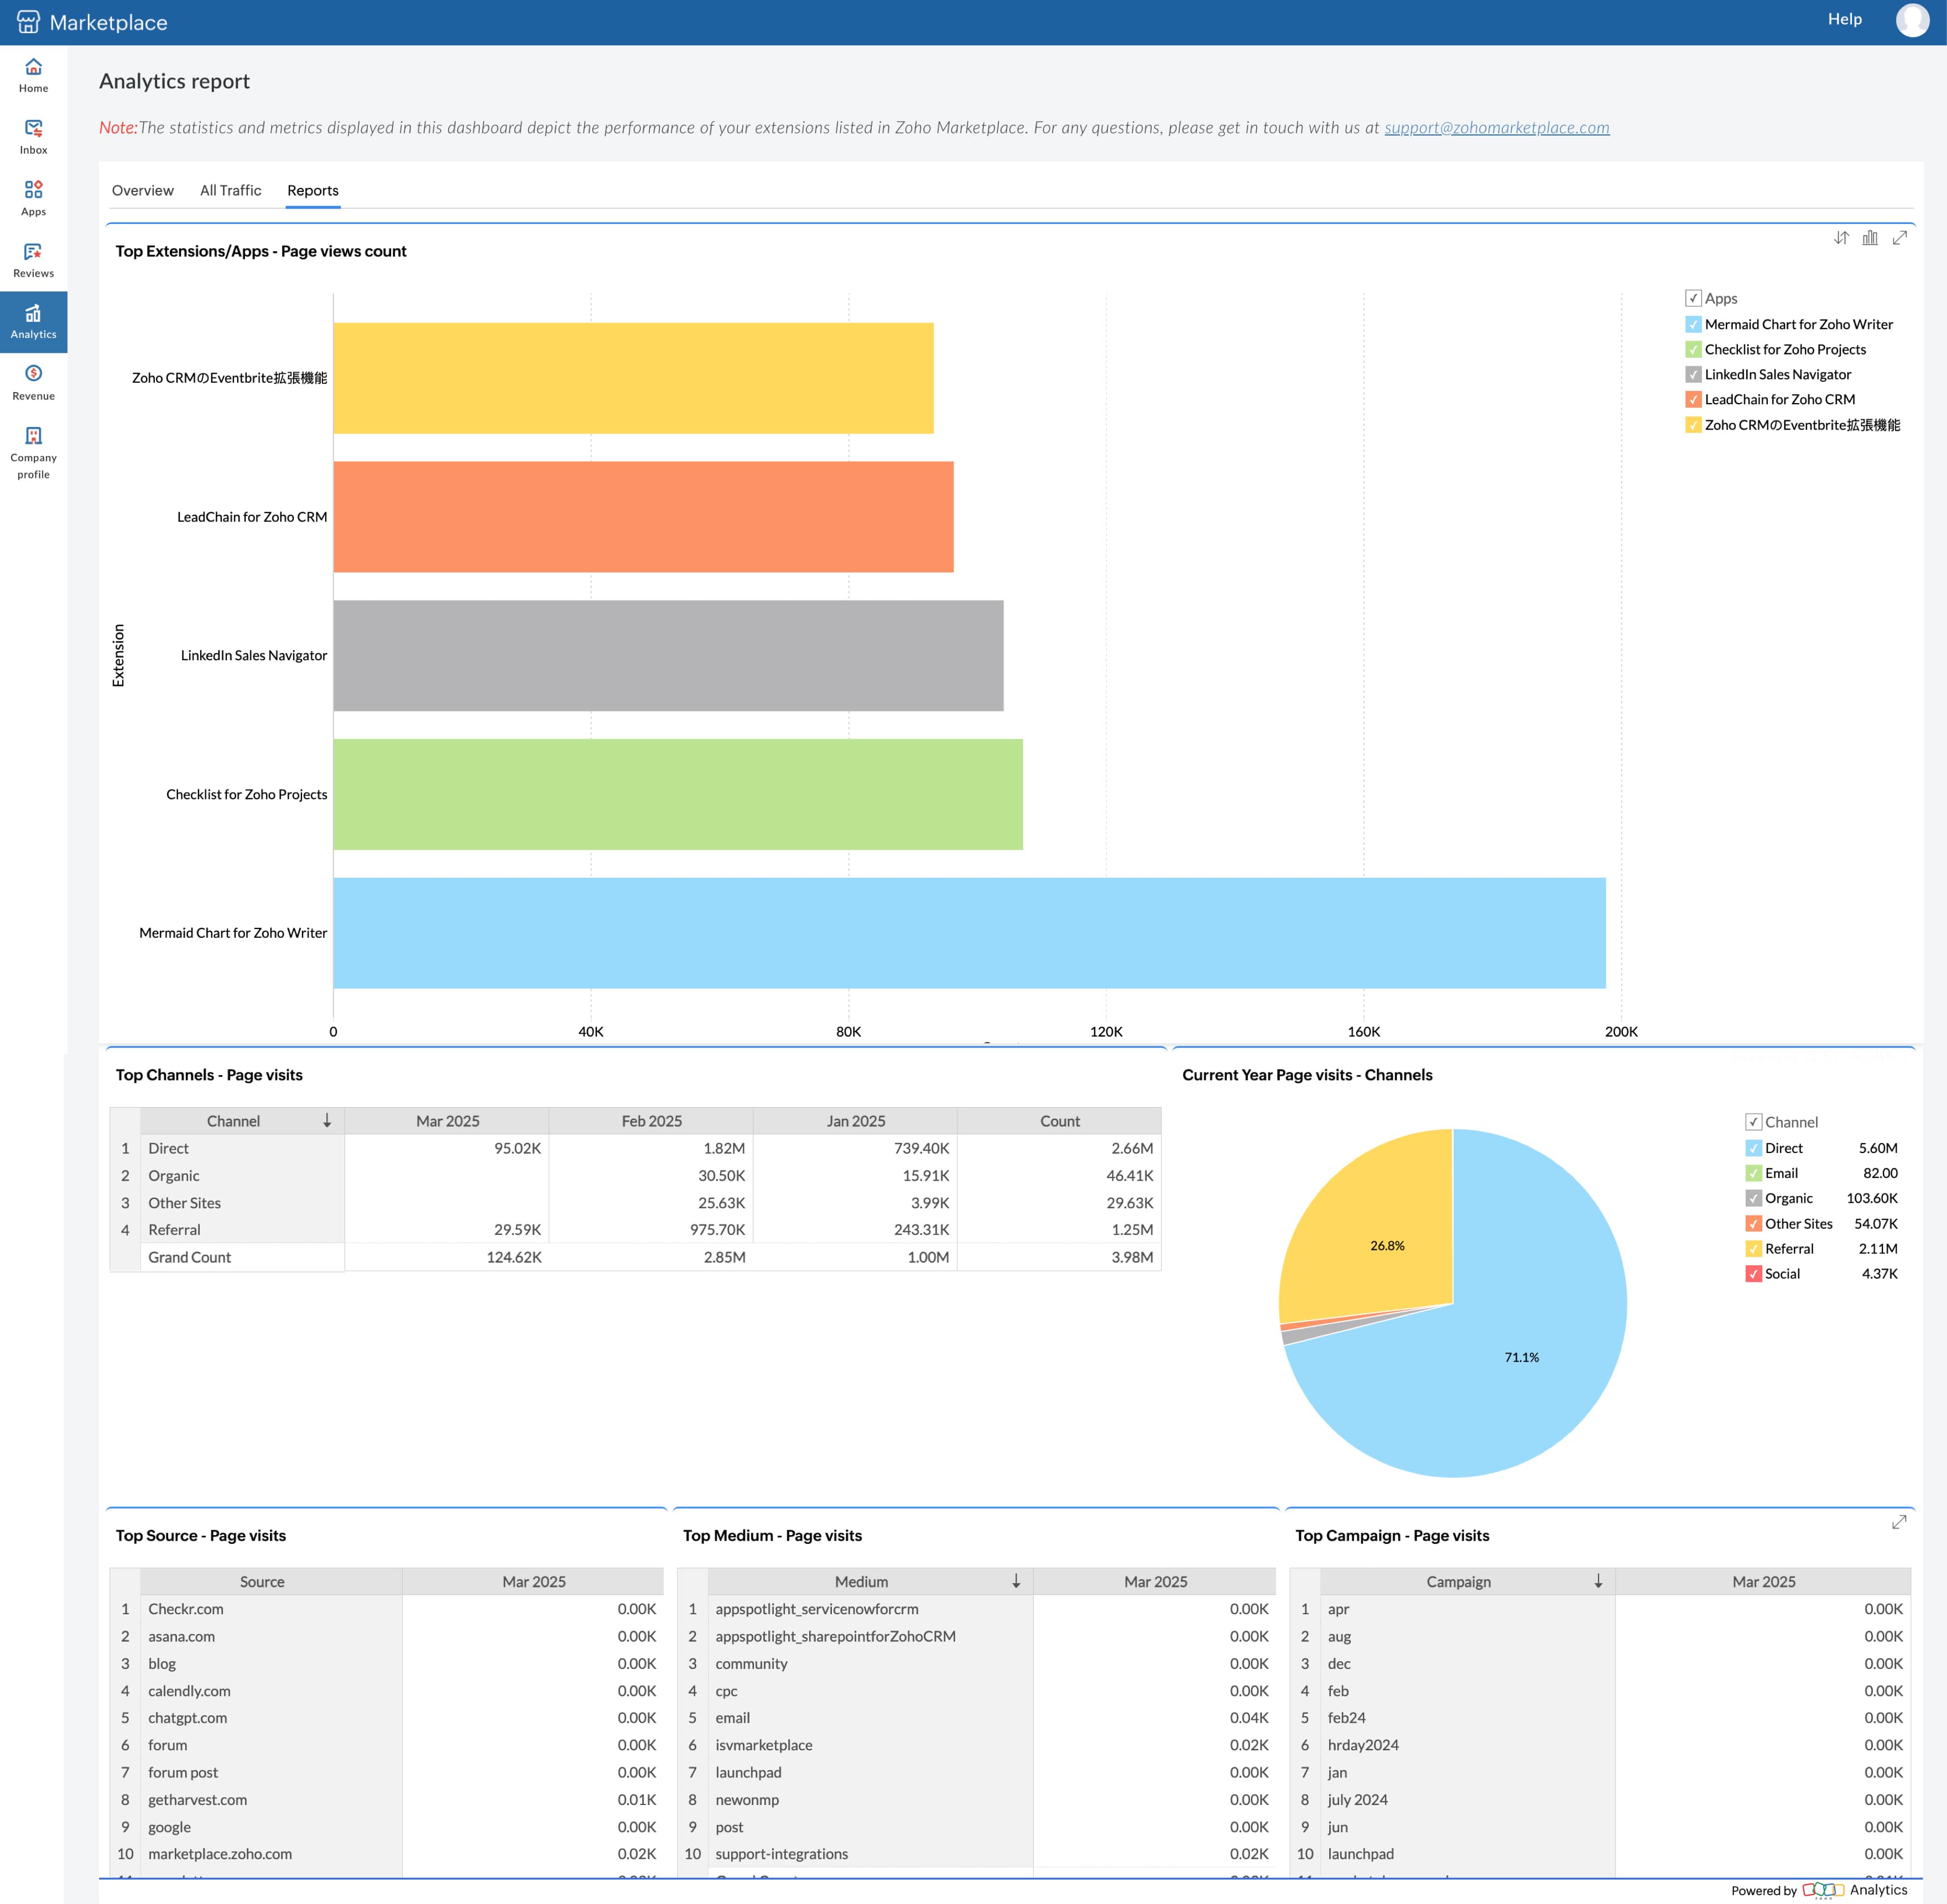Select the Other Sites row in Top Channels
Viewport: 1947px width, 1904px height.
(x=635, y=1203)
